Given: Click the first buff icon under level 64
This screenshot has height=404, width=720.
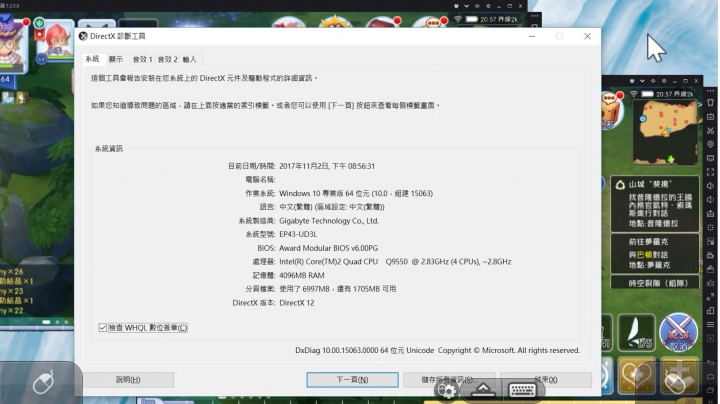Looking at the screenshot, I should (8, 98).
